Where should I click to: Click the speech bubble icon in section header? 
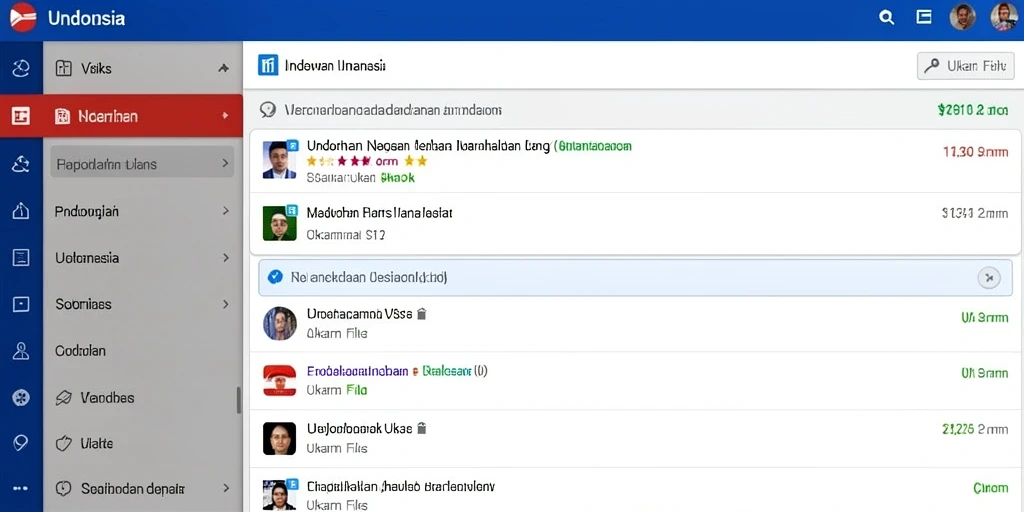tap(267, 110)
